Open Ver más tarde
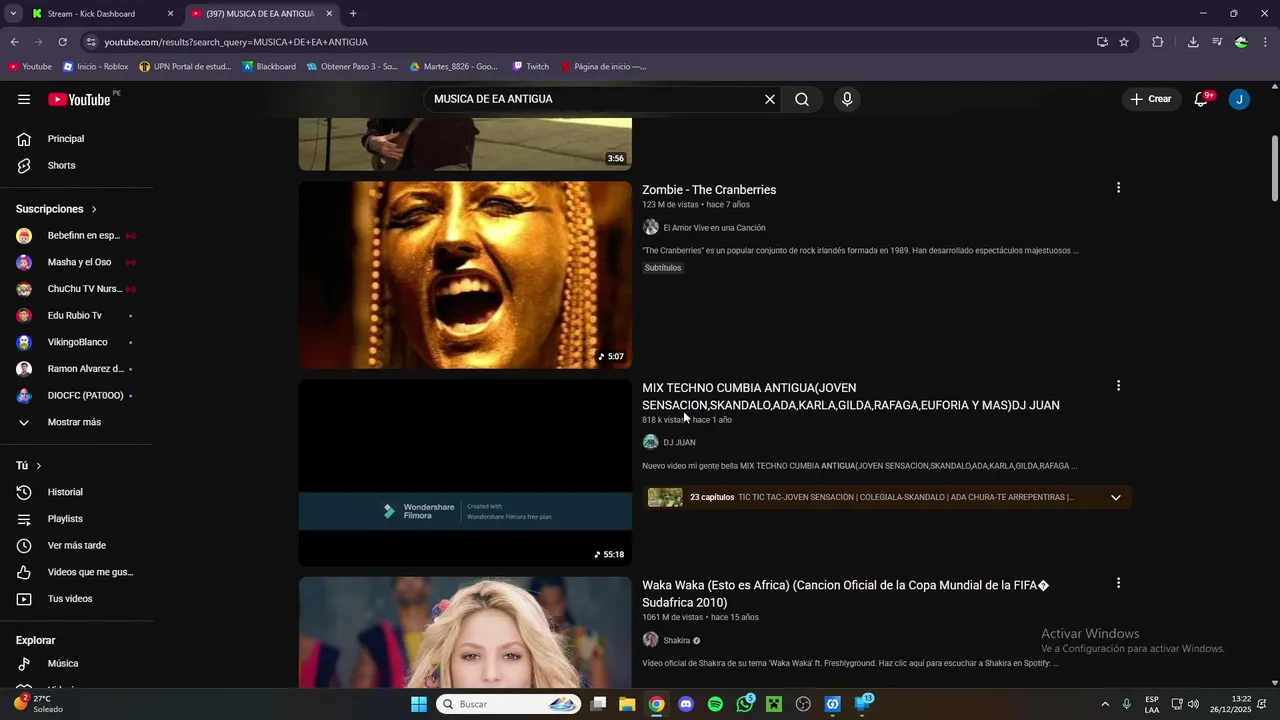This screenshot has width=1280, height=720. click(x=77, y=545)
